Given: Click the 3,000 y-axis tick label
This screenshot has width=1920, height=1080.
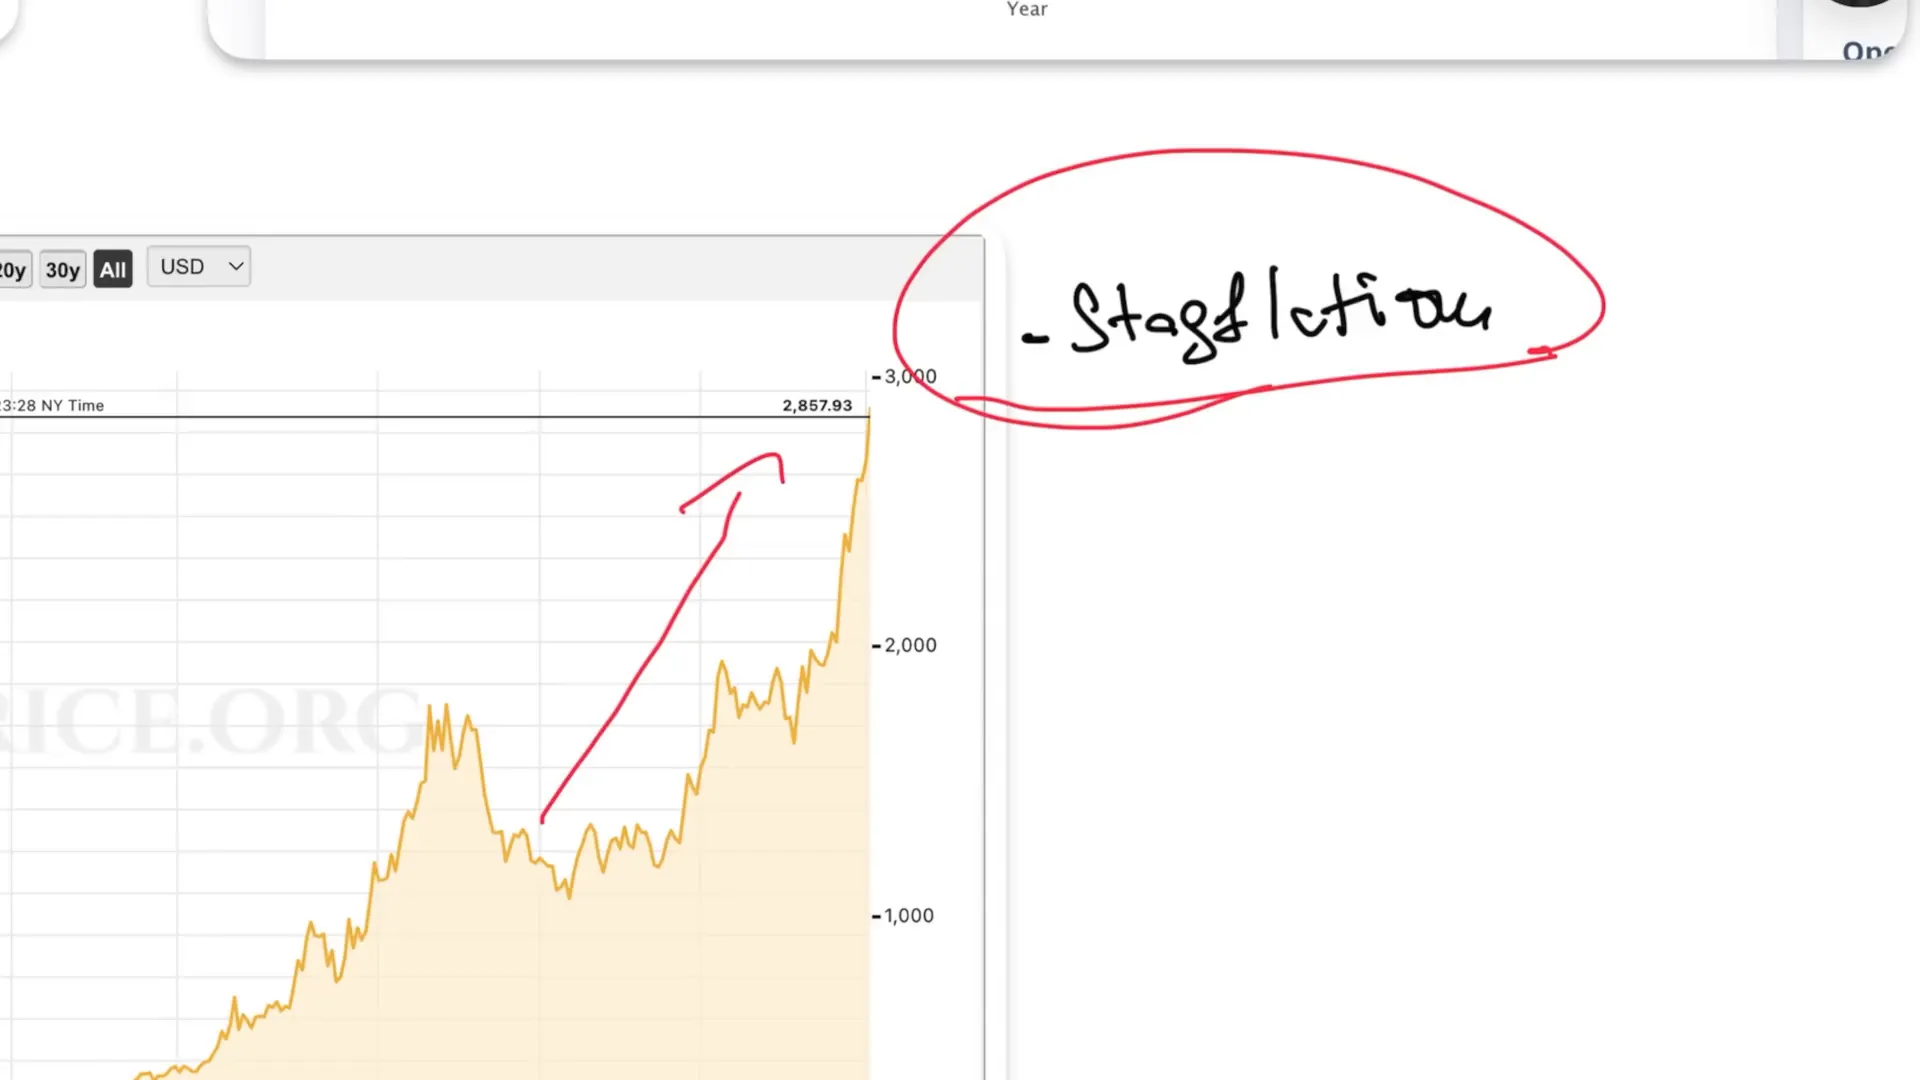Looking at the screenshot, I should (909, 377).
